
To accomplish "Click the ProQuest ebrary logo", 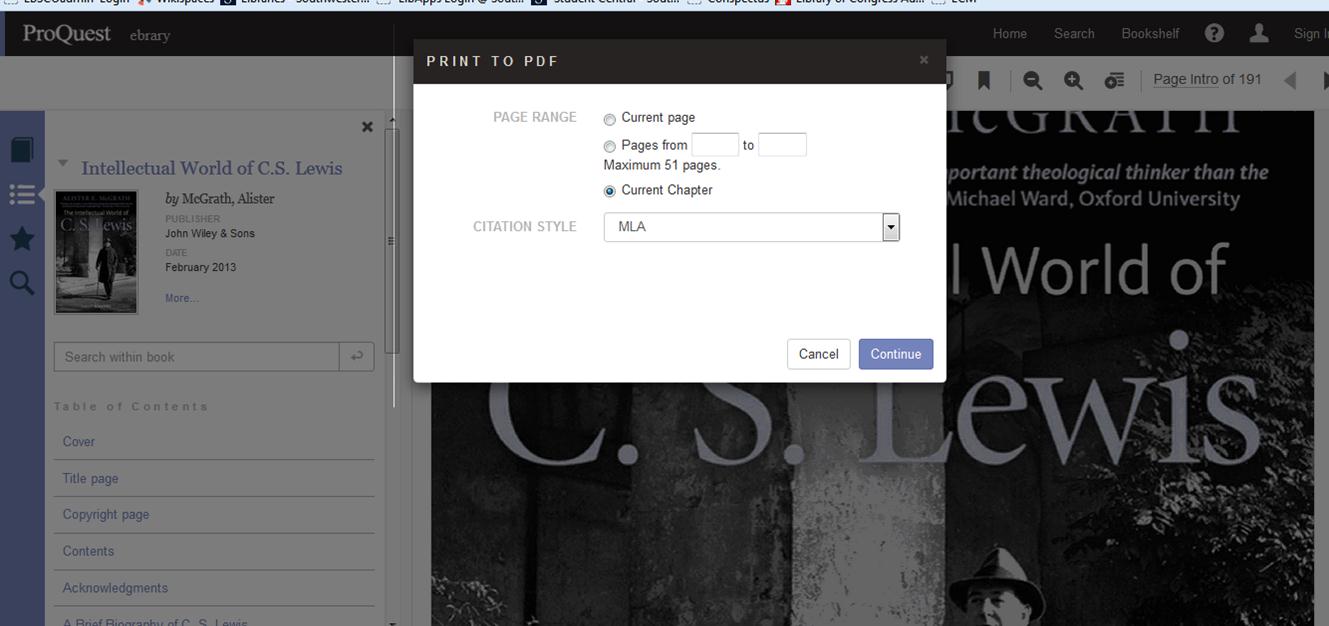I will coord(97,34).
